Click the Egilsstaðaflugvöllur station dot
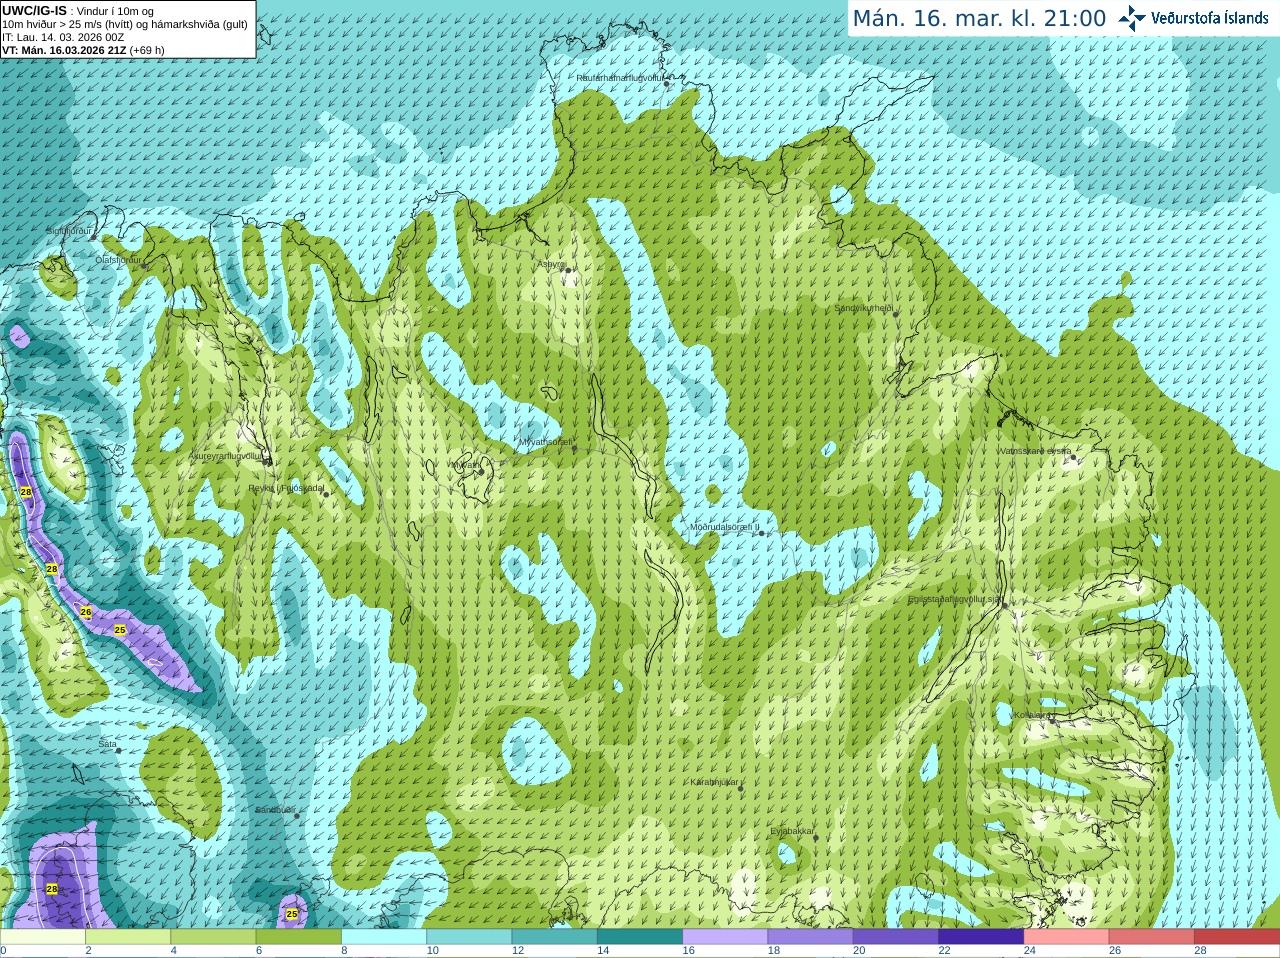This screenshot has width=1280, height=958. point(1005,603)
